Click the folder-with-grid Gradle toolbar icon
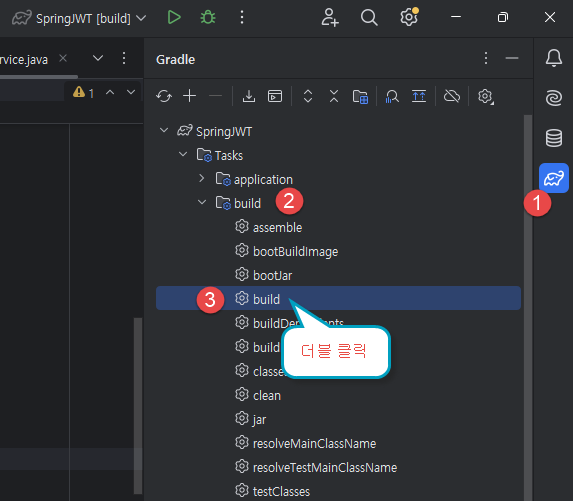 [360, 97]
